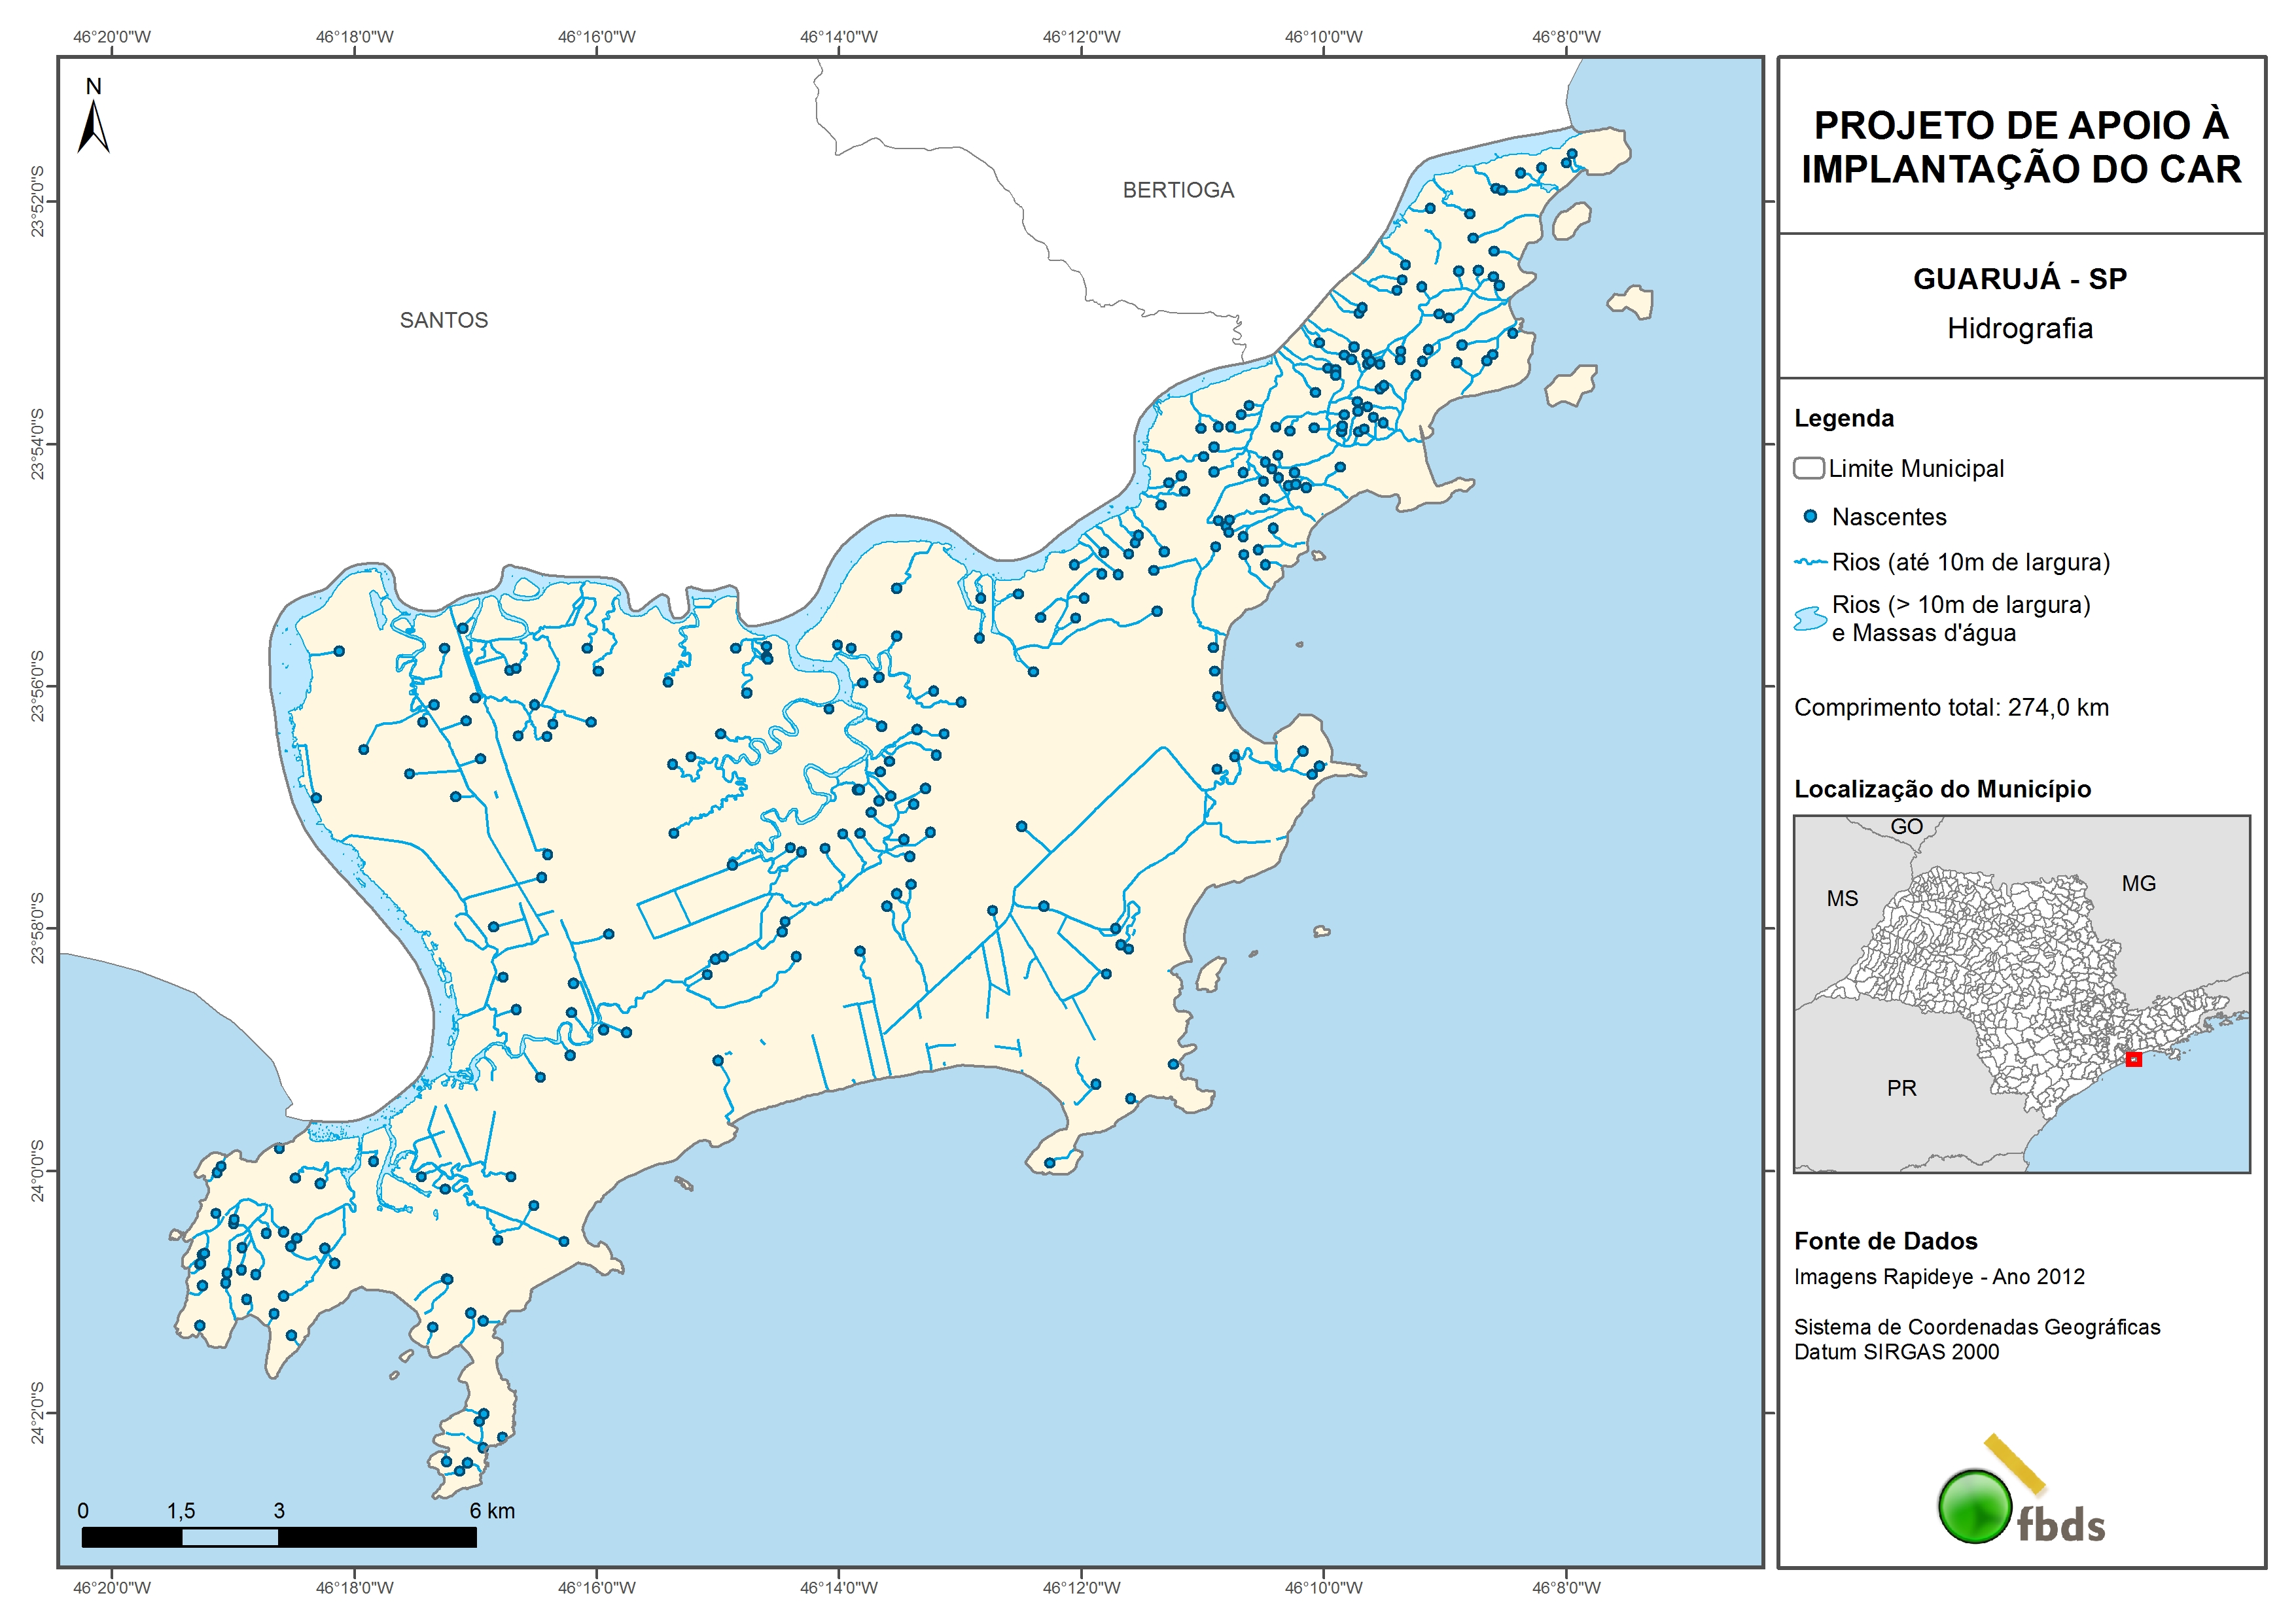The image size is (2296, 1623).
Task: Click the BERTIOGA label on the map
Action: [1178, 190]
